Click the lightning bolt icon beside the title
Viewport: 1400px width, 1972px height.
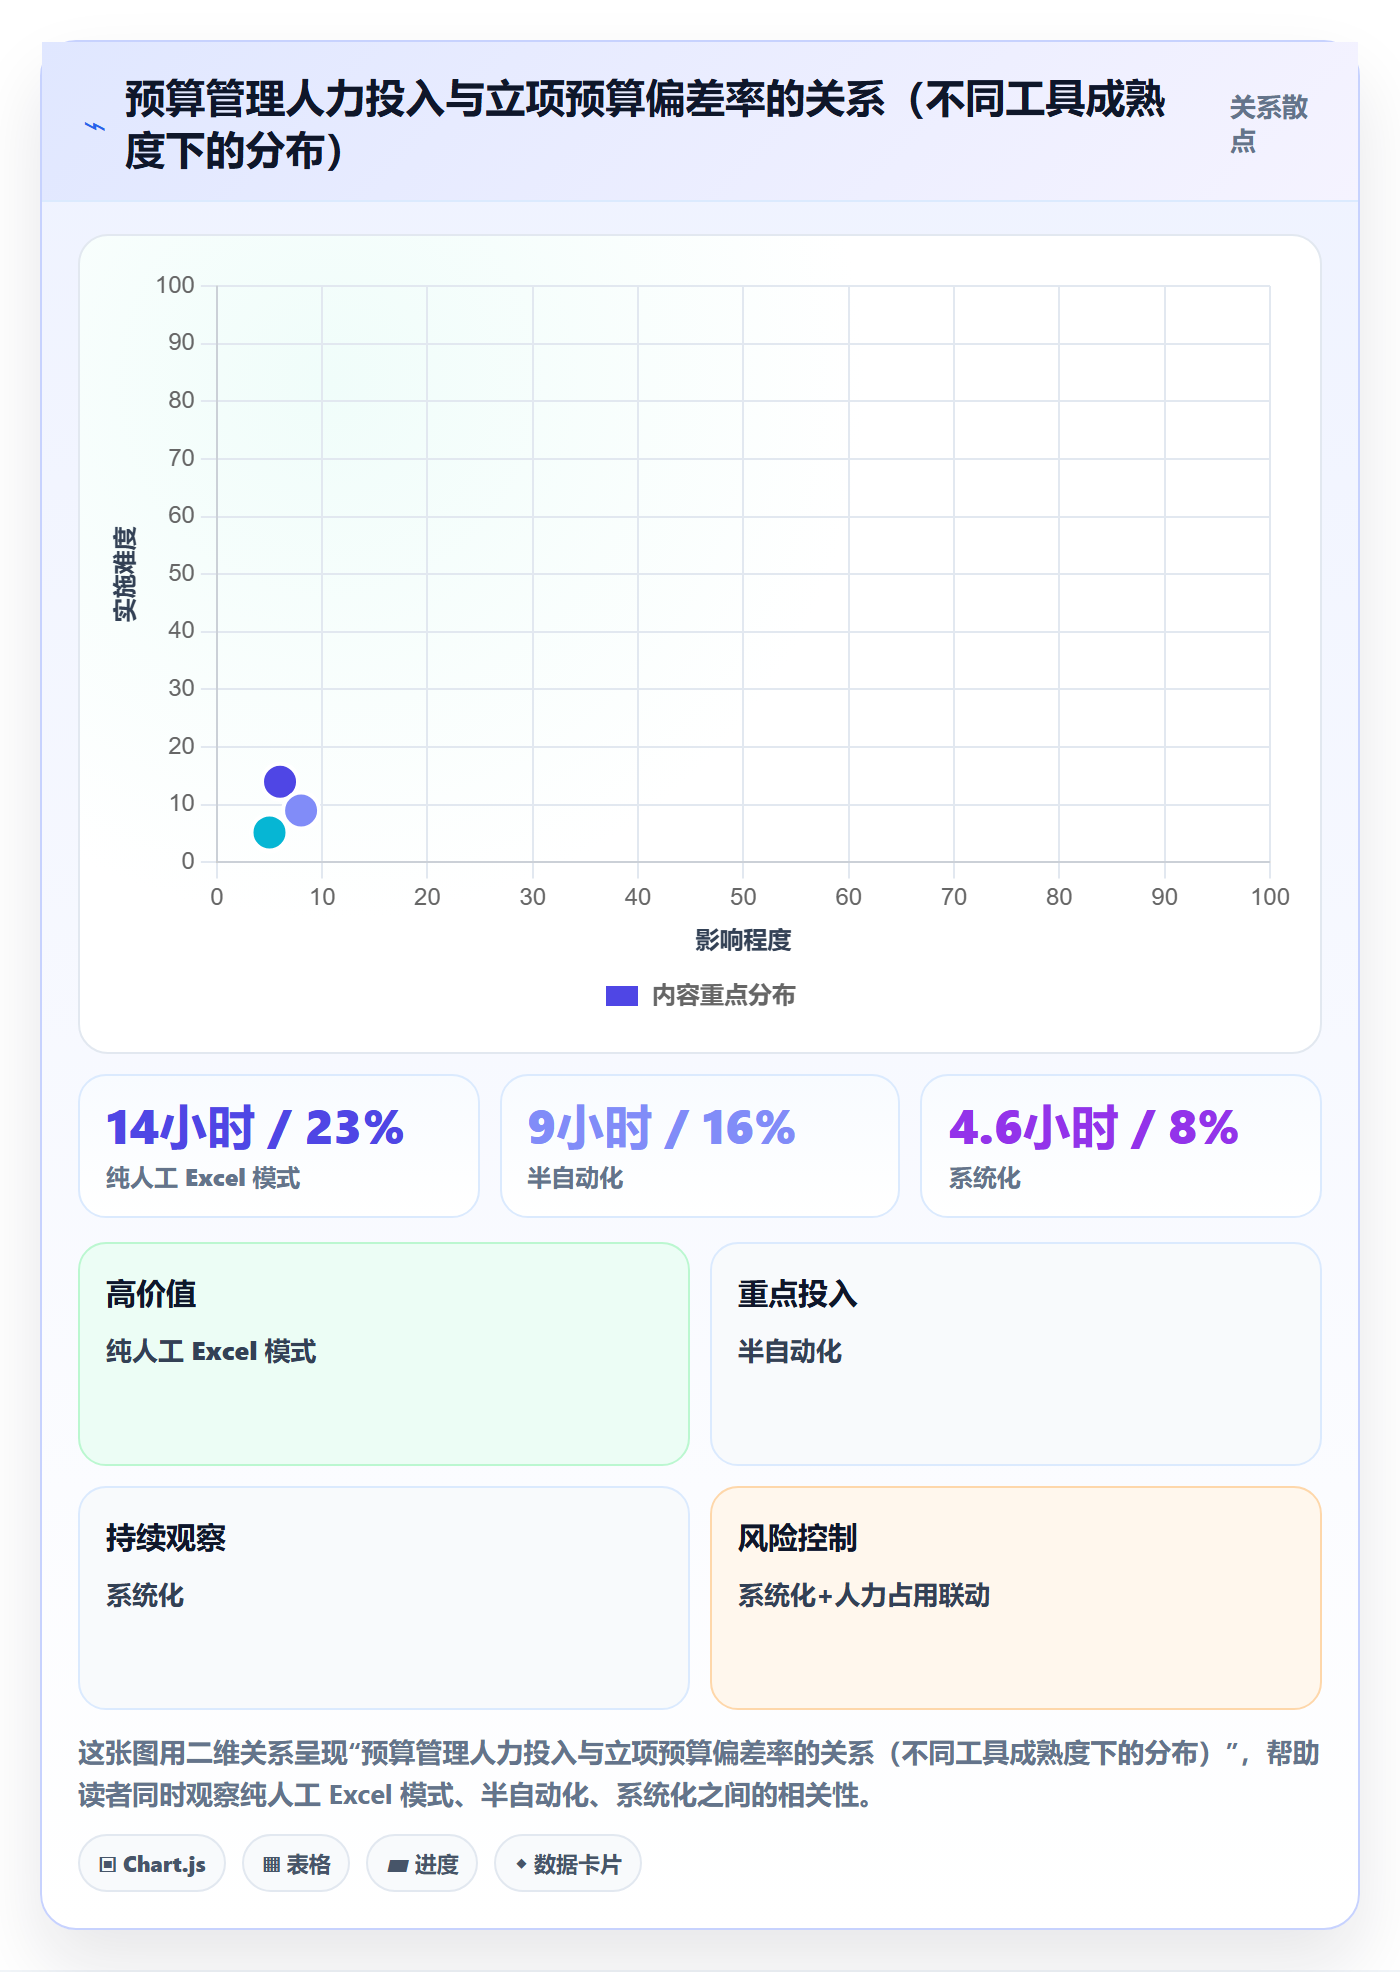pos(95,126)
